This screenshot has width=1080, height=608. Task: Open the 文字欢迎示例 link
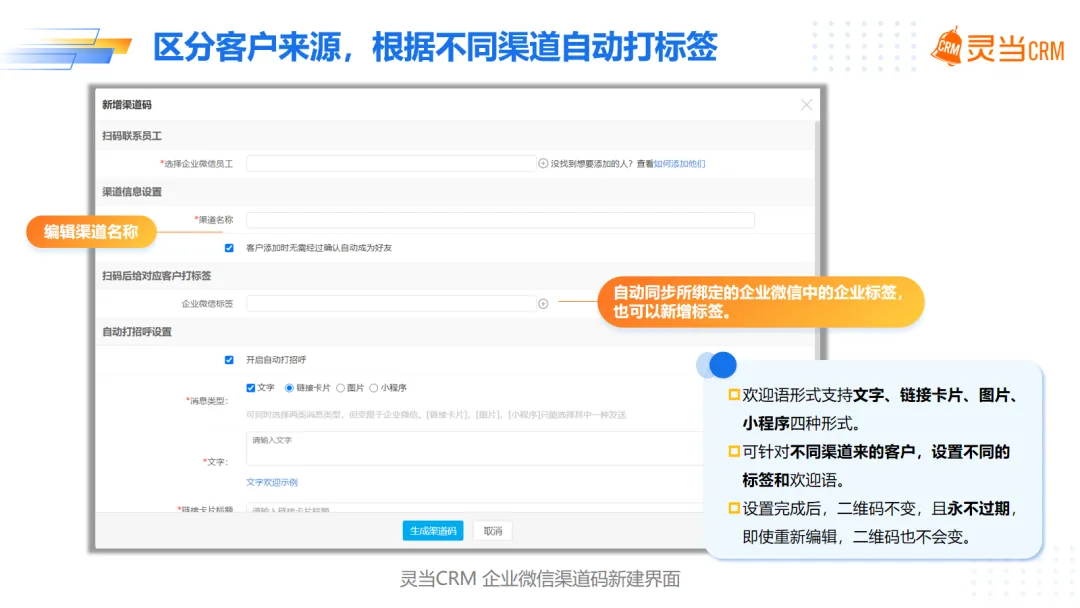coord(272,482)
